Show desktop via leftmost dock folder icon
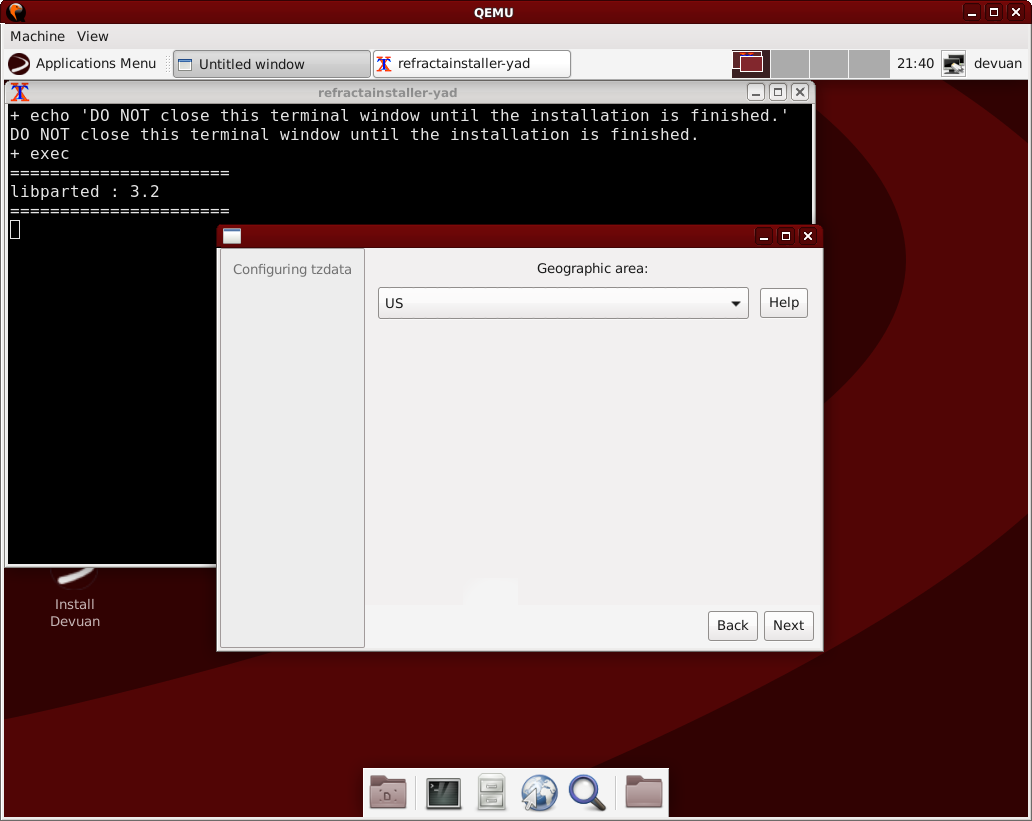 pyautogui.click(x=388, y=793)
